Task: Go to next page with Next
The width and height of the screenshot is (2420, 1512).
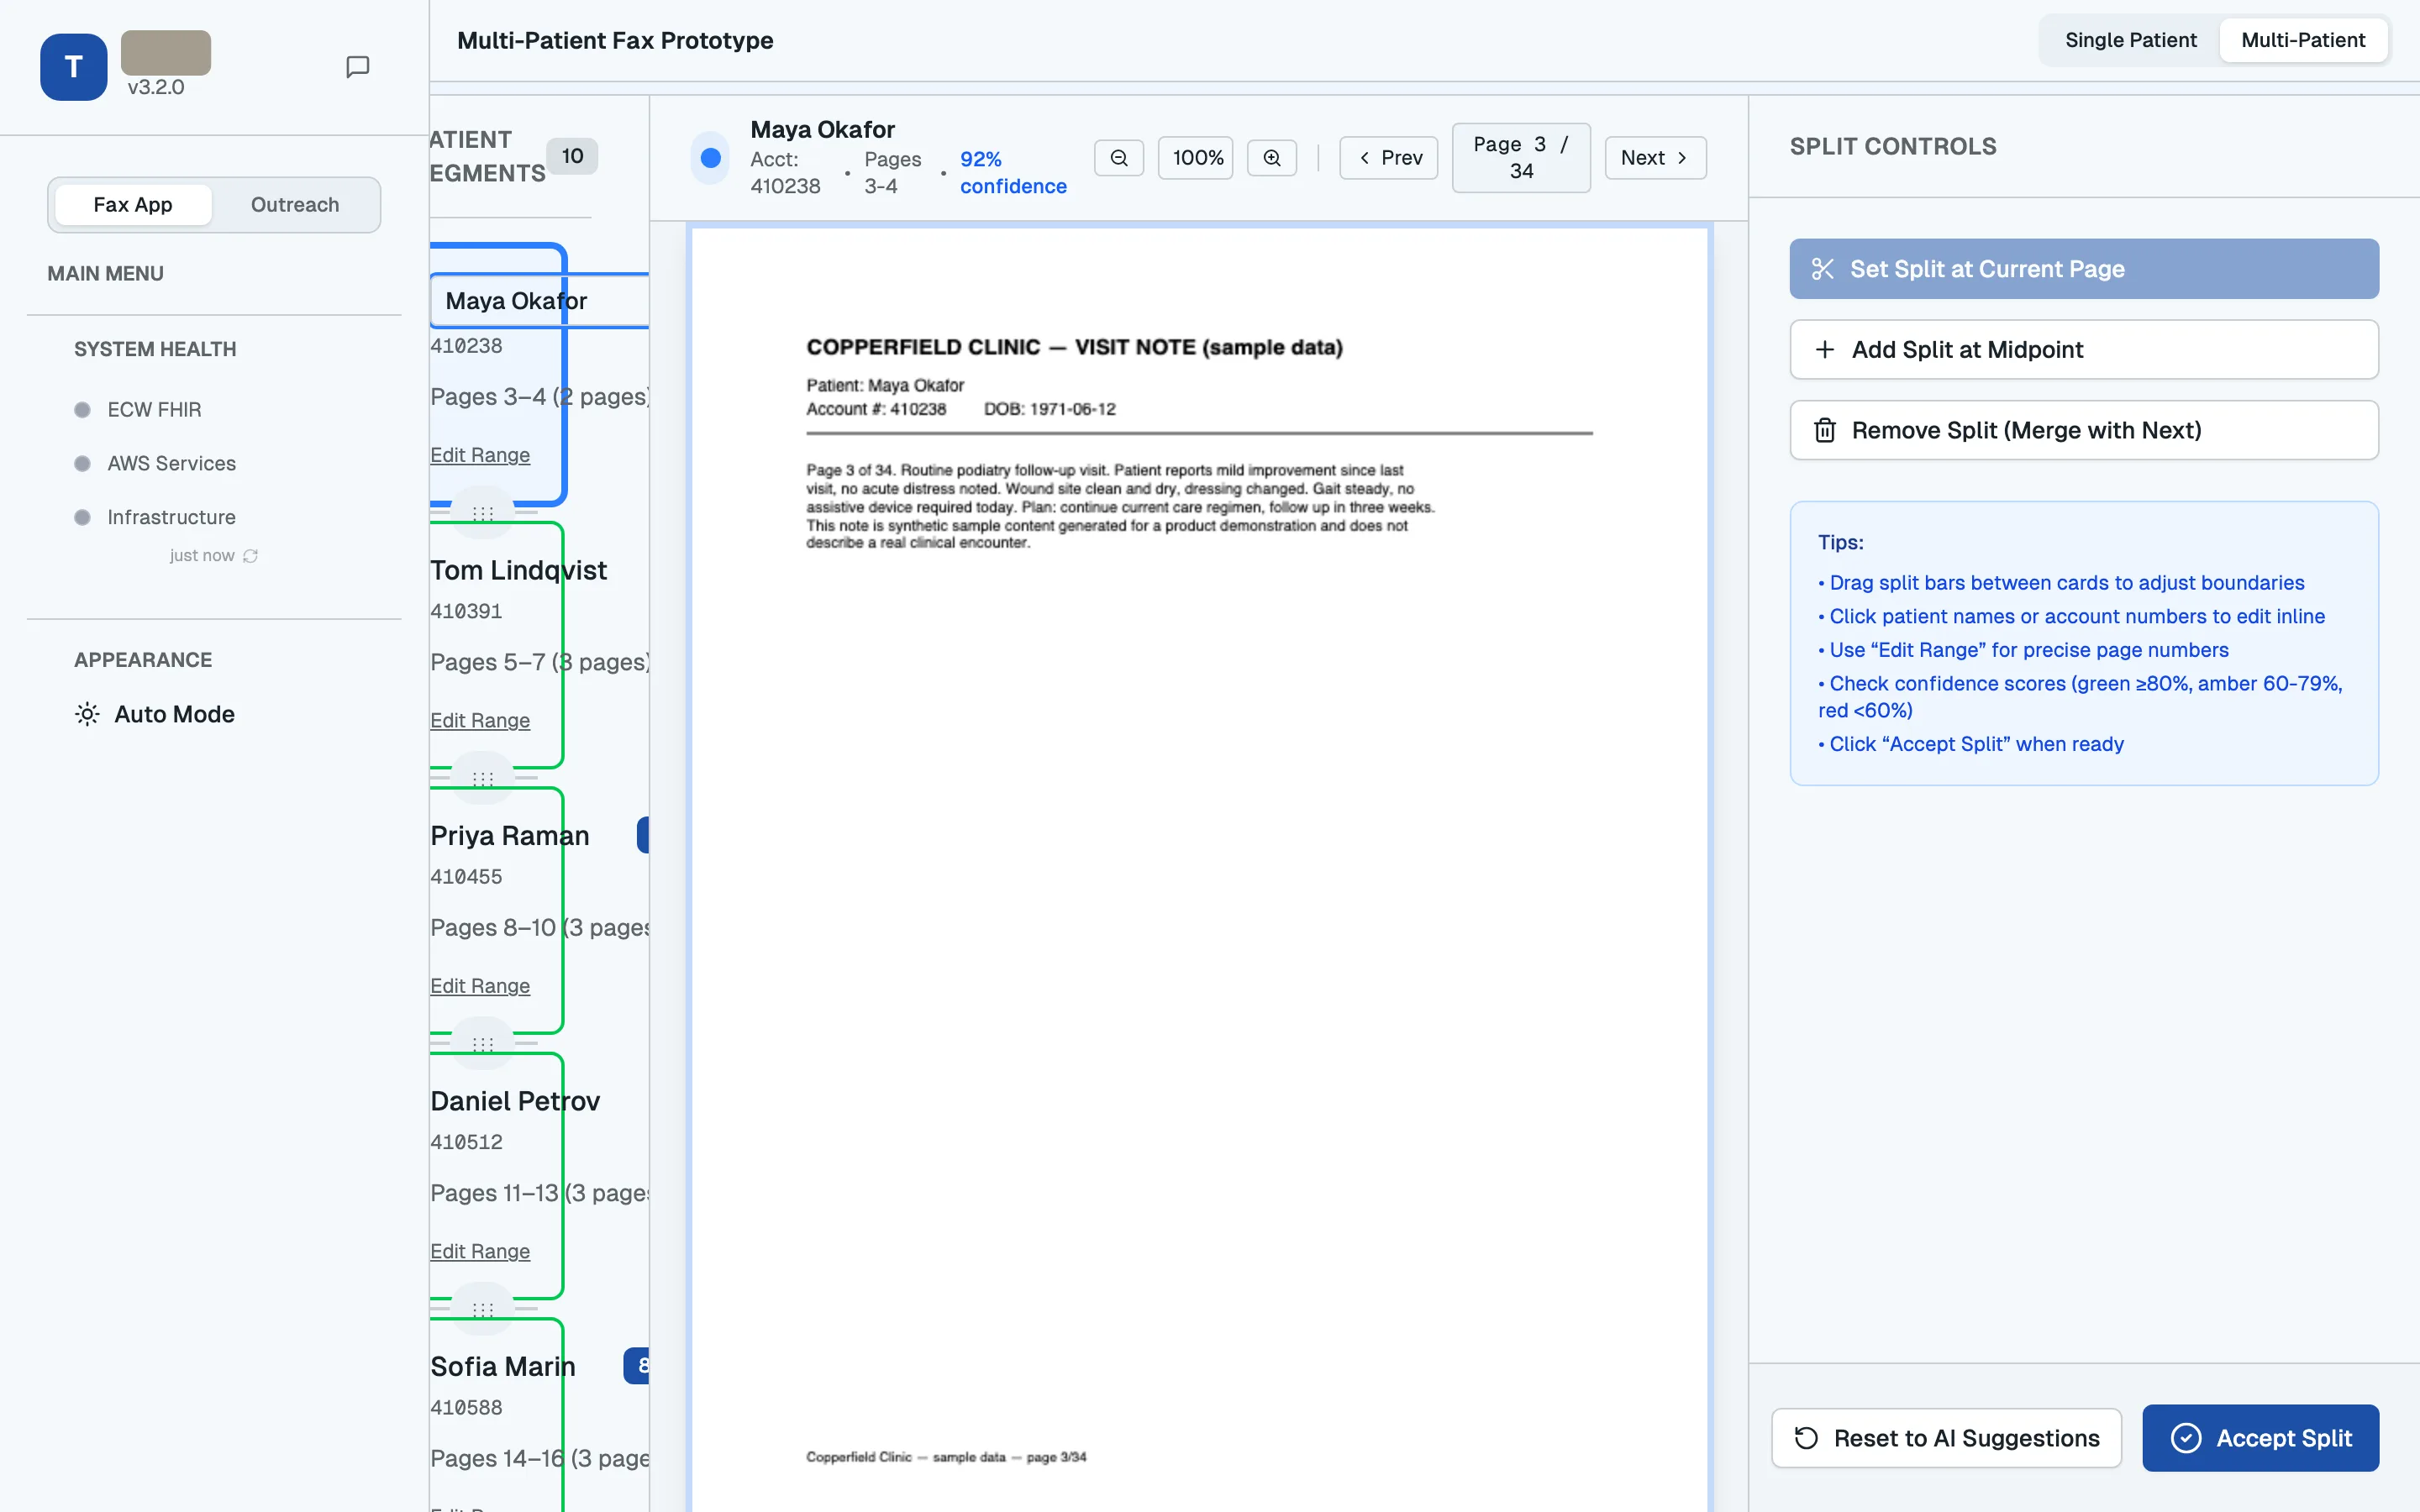Action: [x=1655, y=158]
